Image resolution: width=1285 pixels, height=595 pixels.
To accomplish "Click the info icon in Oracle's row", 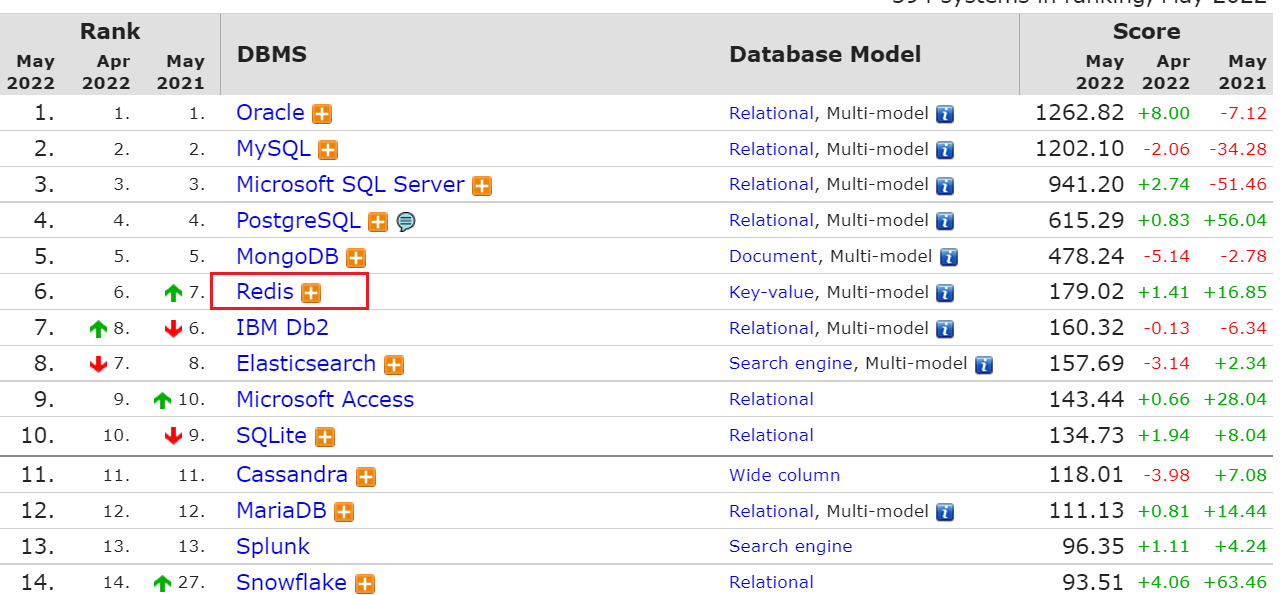I will pyautogui.click(x=945, y=114).
